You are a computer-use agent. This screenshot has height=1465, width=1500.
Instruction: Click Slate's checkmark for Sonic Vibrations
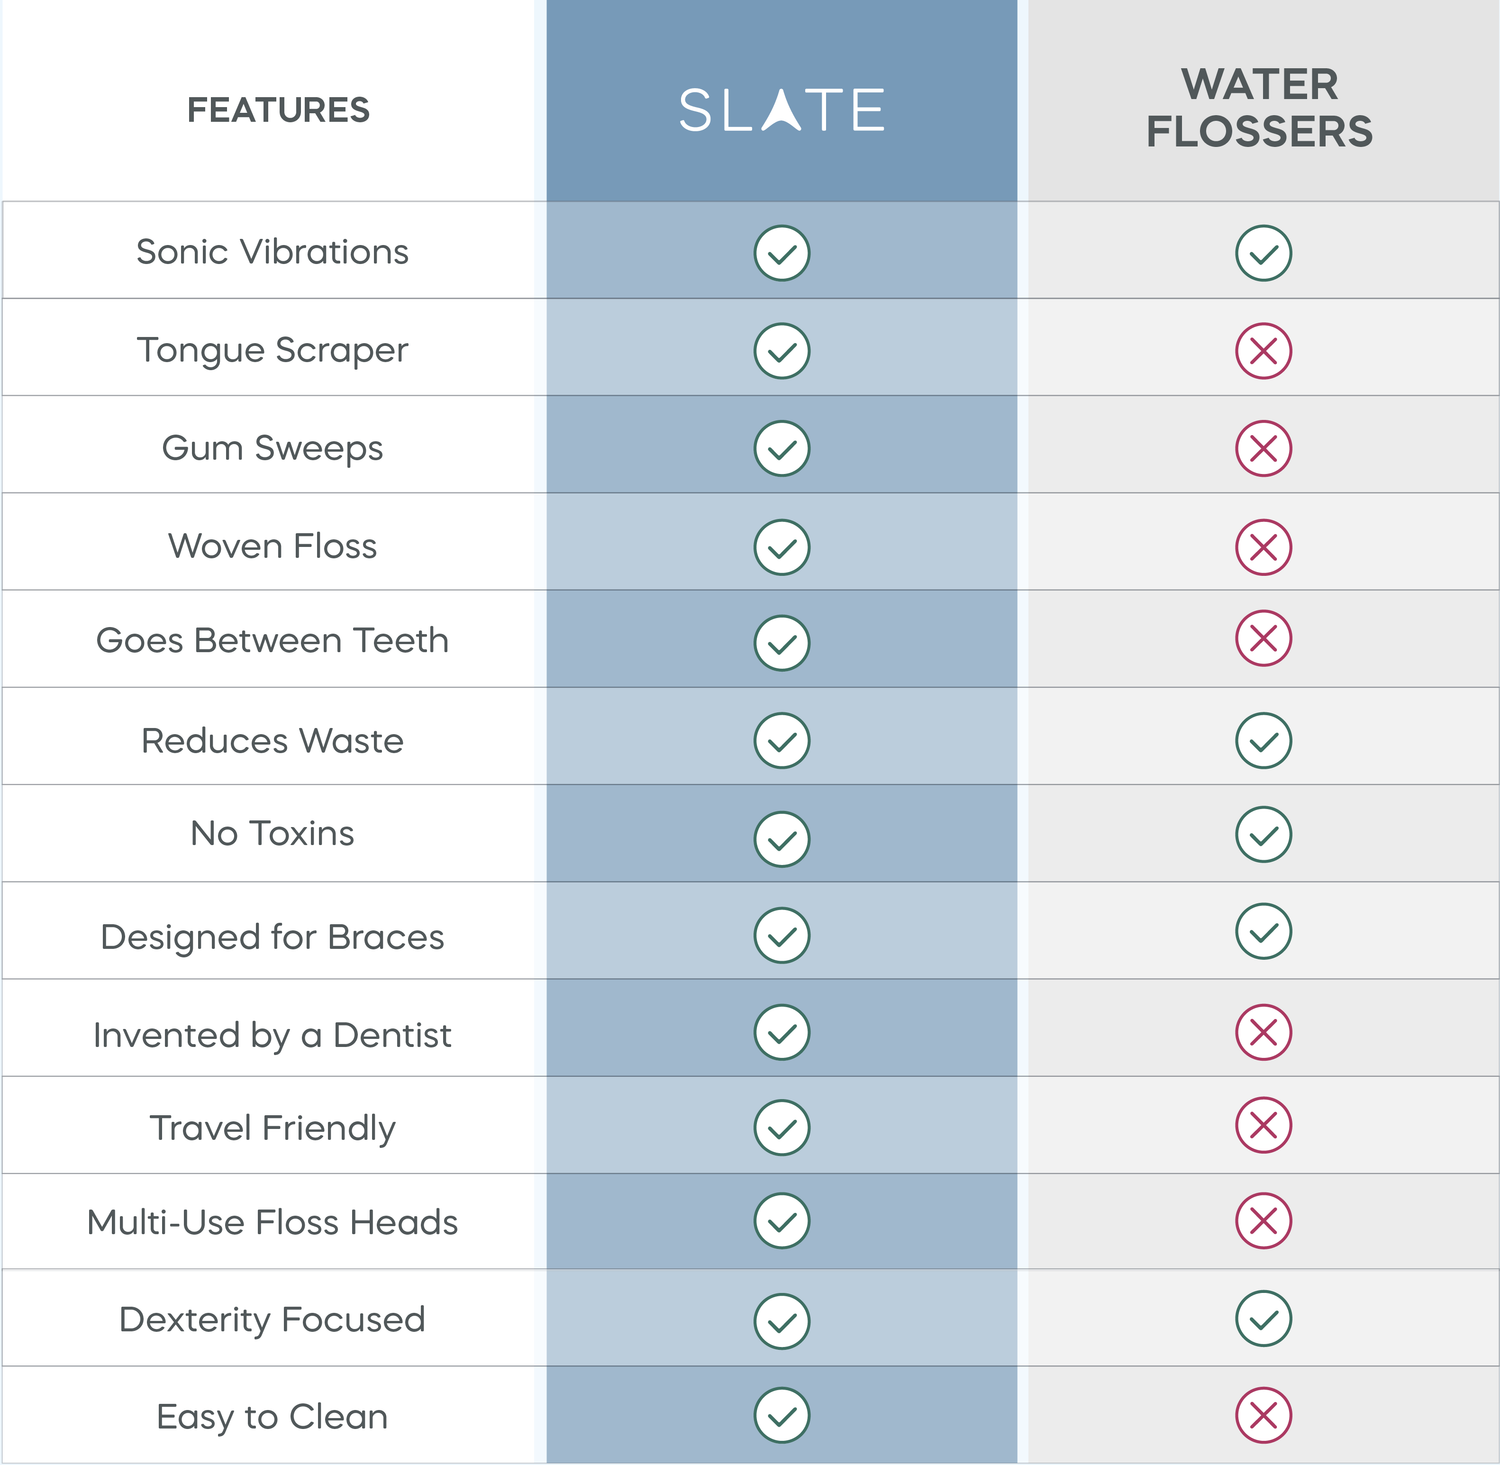click(x=782, y=253)
